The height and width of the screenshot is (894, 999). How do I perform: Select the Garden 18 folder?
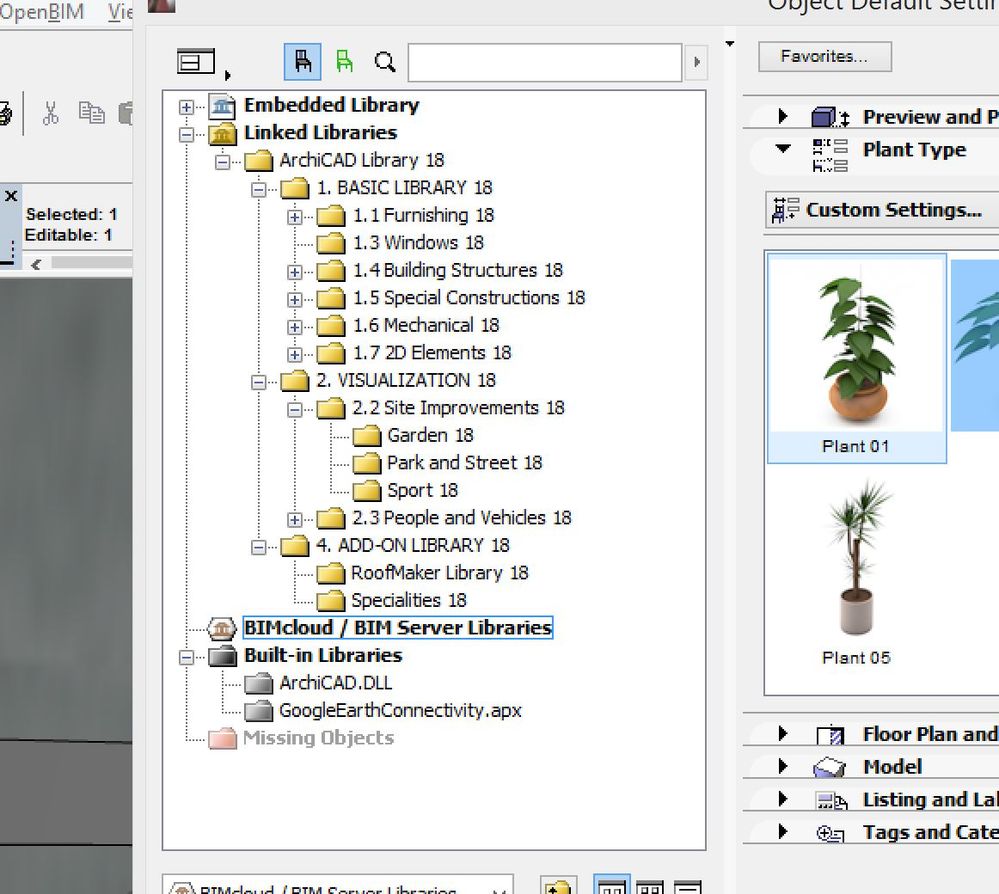click(x=430, y=435)
